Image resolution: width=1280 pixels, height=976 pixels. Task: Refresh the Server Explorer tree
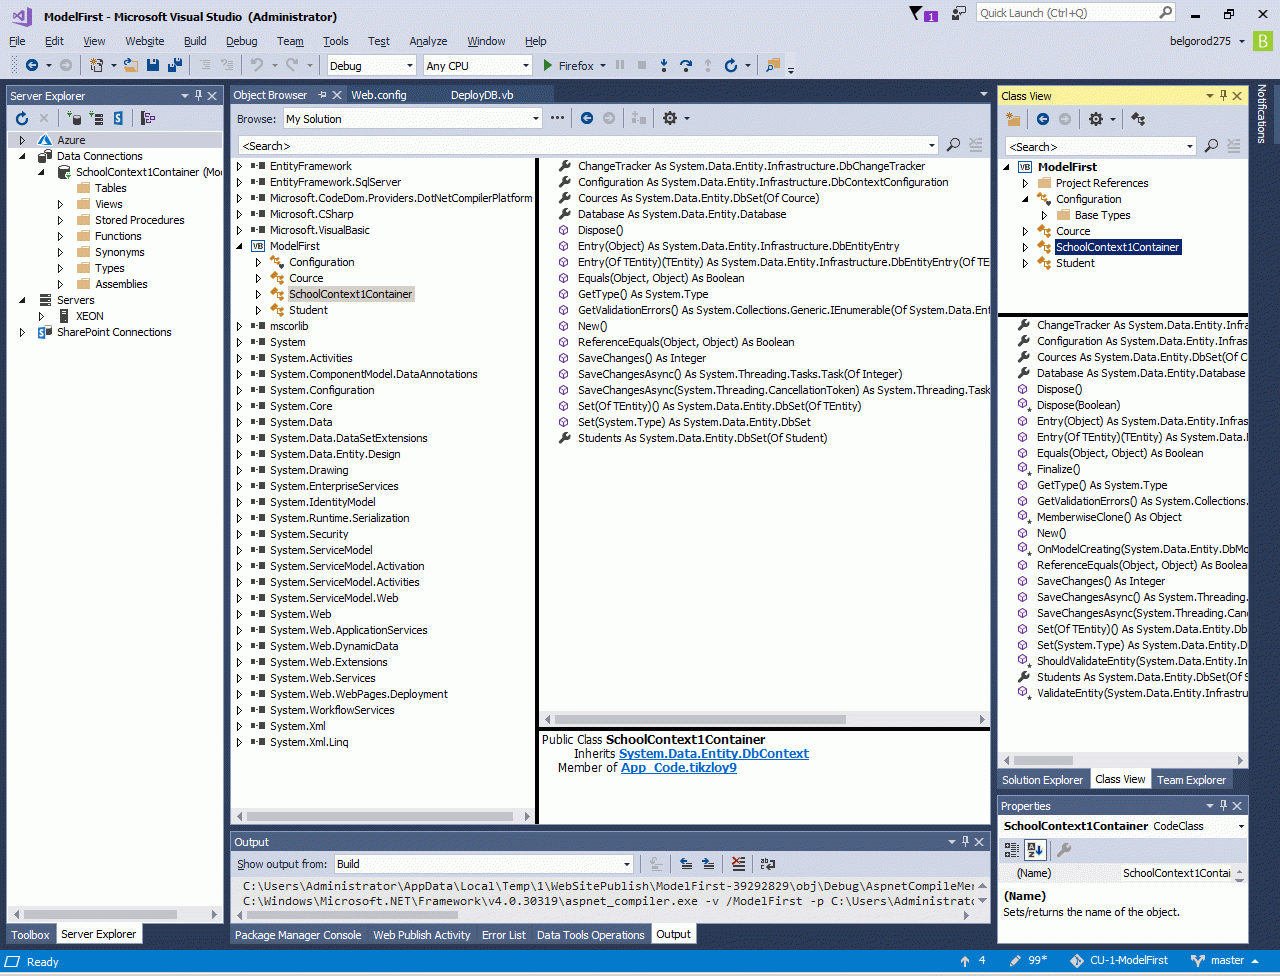click(x=22, y=118)
